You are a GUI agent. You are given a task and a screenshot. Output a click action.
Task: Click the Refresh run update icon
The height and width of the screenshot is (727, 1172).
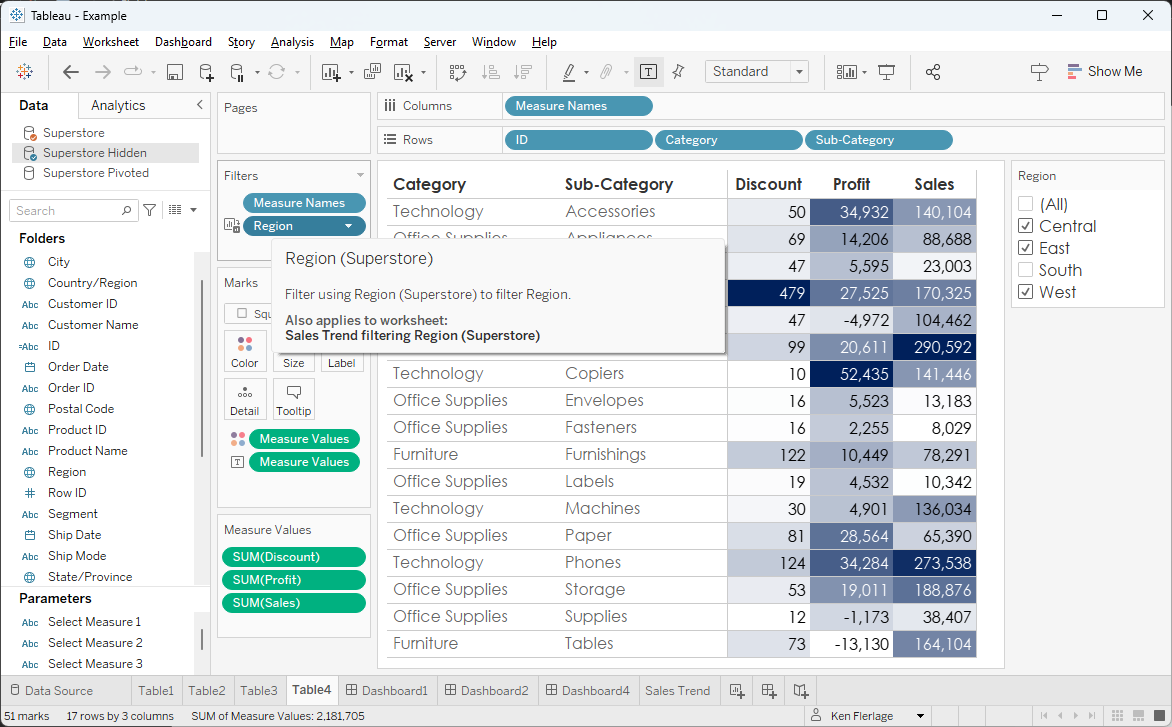(x=277, y=72)
